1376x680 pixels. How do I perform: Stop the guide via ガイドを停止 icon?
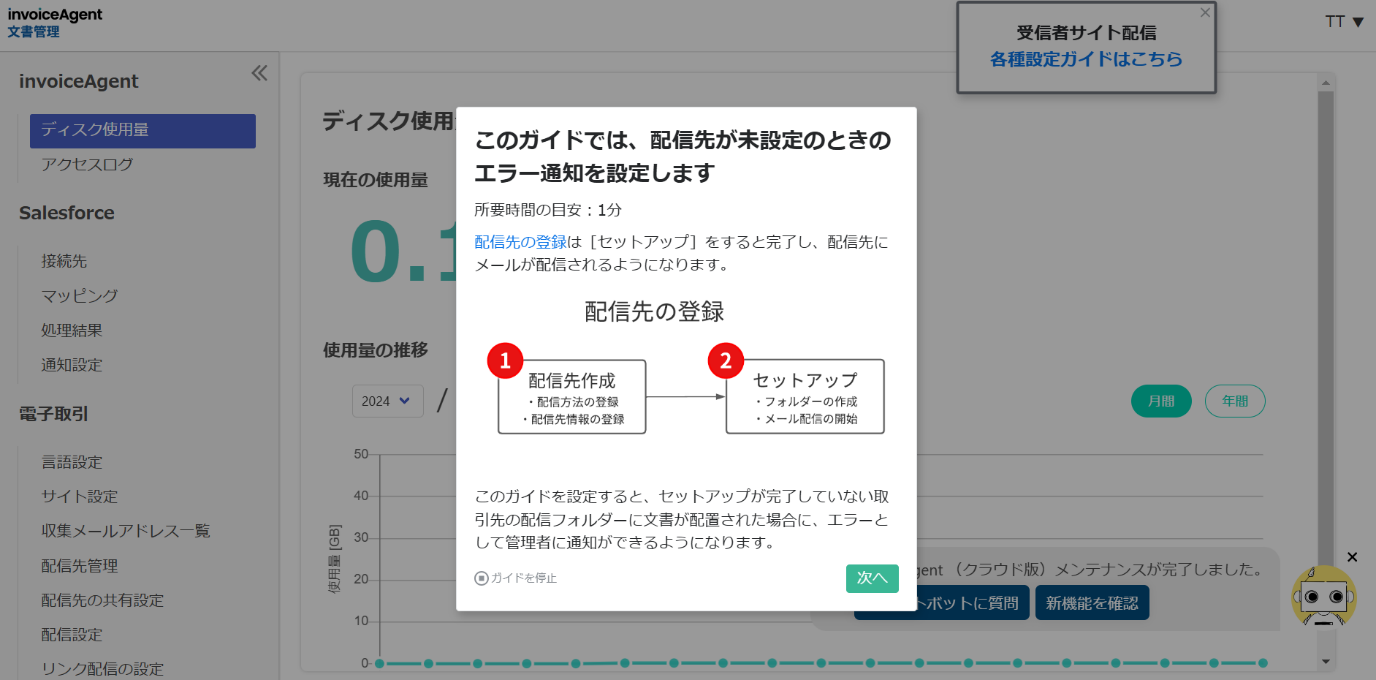point(482,578)
